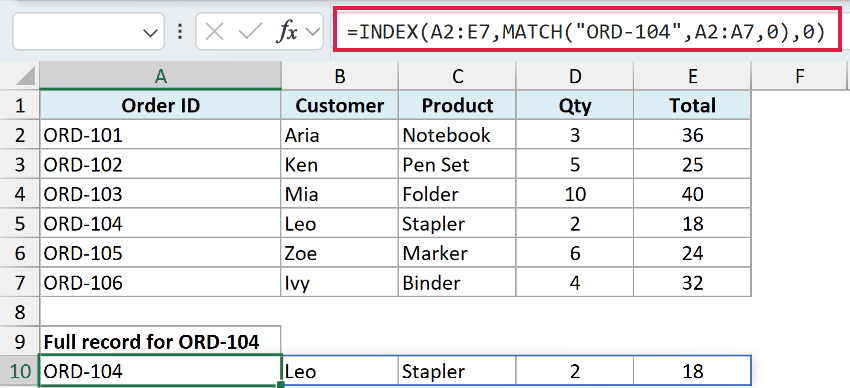The image size is (850, 388).
Task: Select cell containing ORD-102
Action: point(160,164)
